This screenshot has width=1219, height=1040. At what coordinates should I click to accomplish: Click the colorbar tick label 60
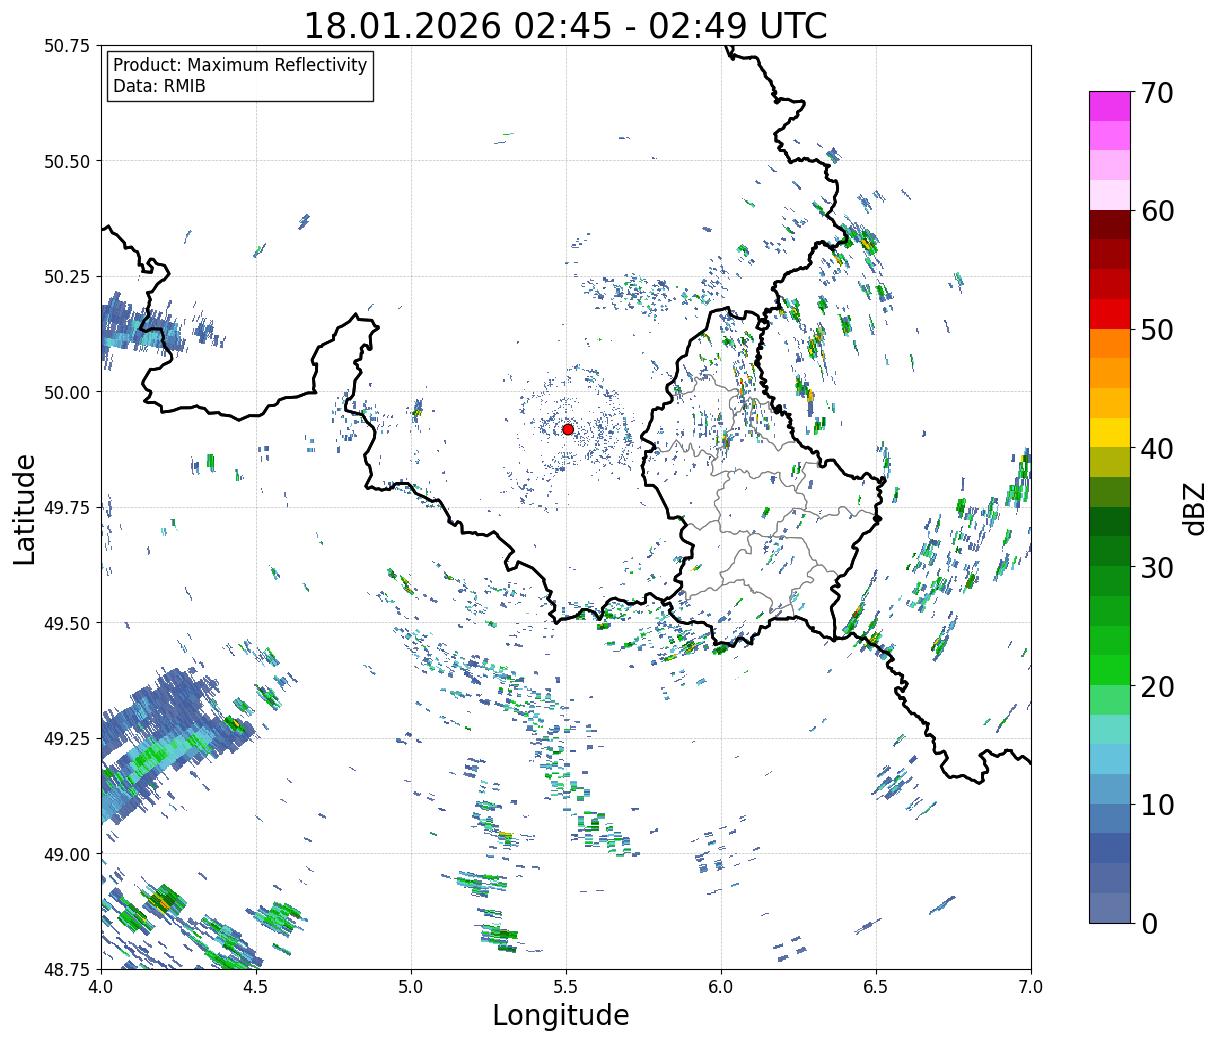point(1156,211)
